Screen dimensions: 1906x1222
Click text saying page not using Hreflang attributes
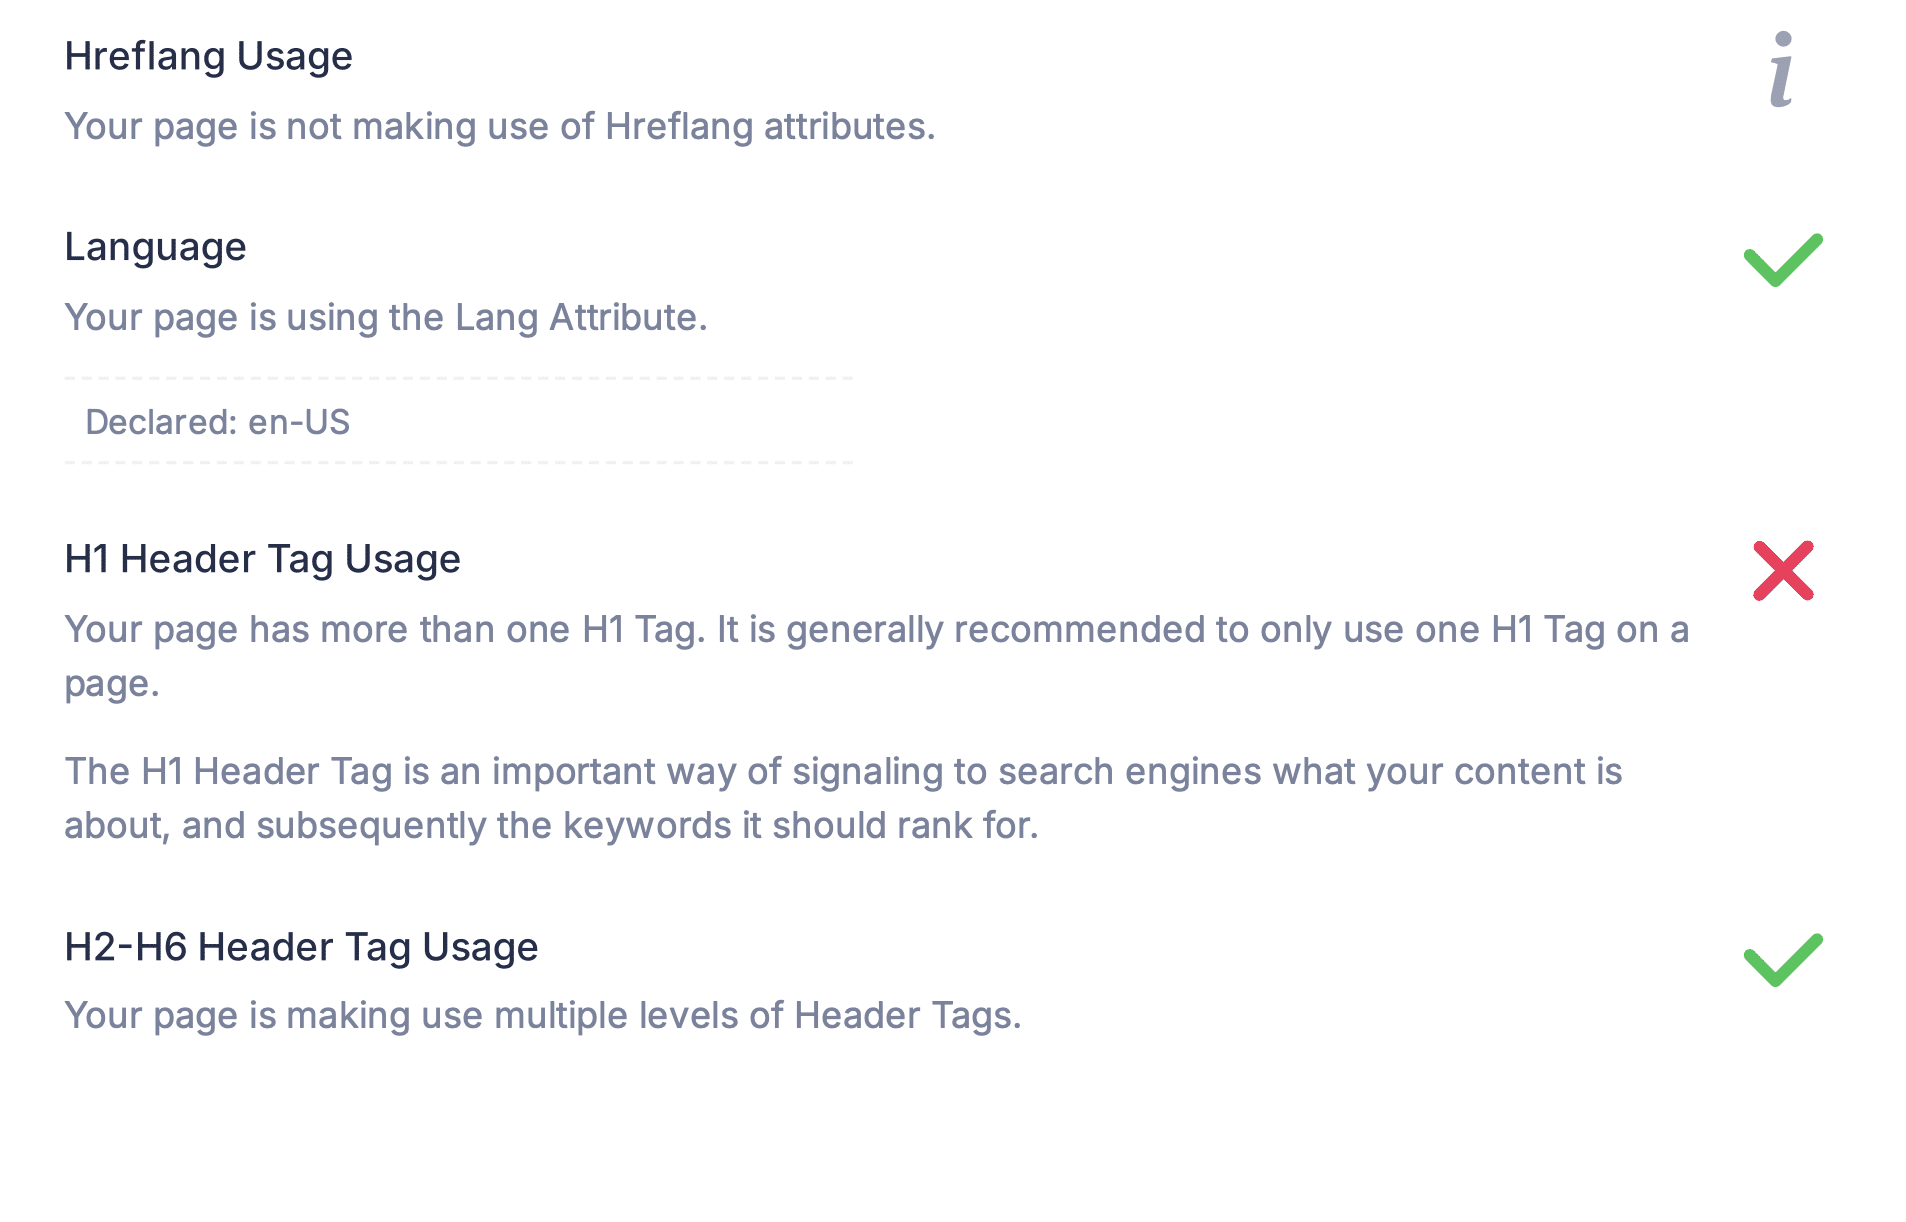click(500, 127)
